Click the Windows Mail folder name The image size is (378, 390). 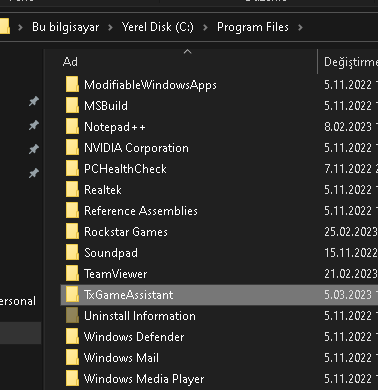pos(122,358)
